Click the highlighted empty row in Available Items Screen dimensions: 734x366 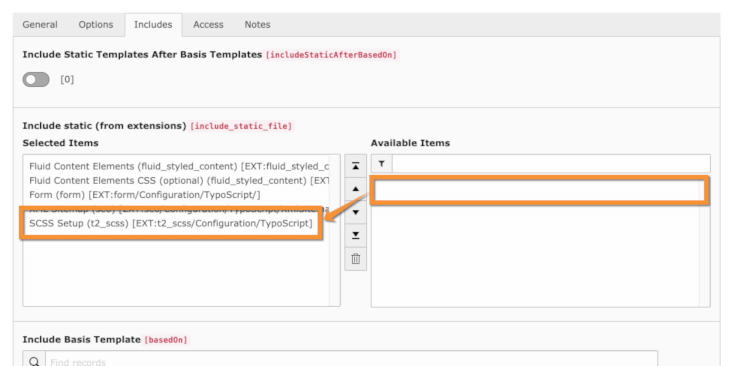[x=538, y=190]
